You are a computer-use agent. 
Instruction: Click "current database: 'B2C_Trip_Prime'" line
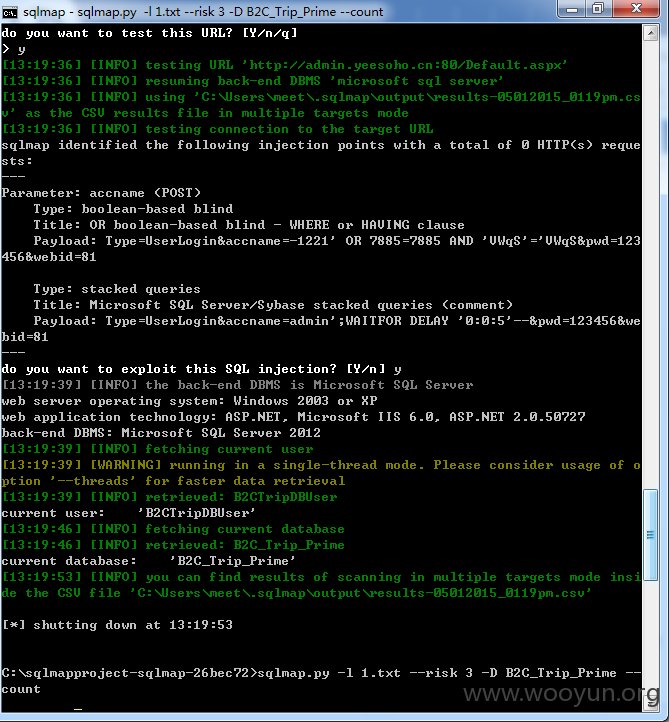pos(148,561)
